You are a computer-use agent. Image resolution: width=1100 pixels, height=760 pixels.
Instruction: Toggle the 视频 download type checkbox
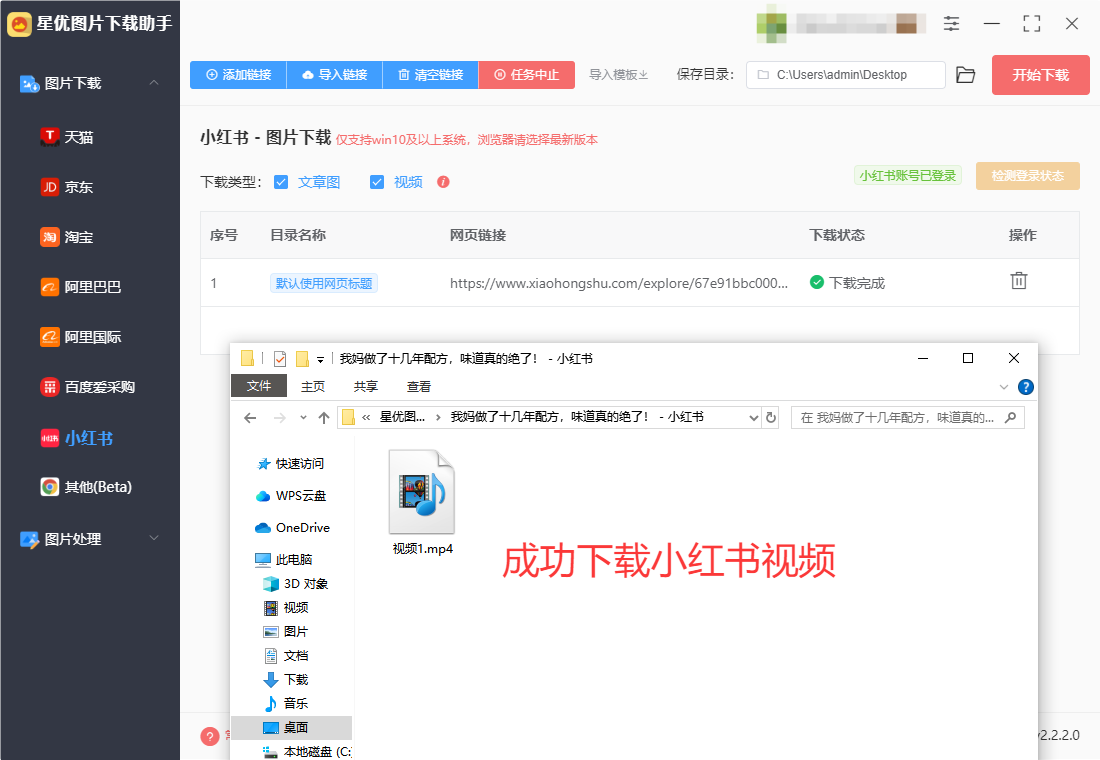[377, 182]
